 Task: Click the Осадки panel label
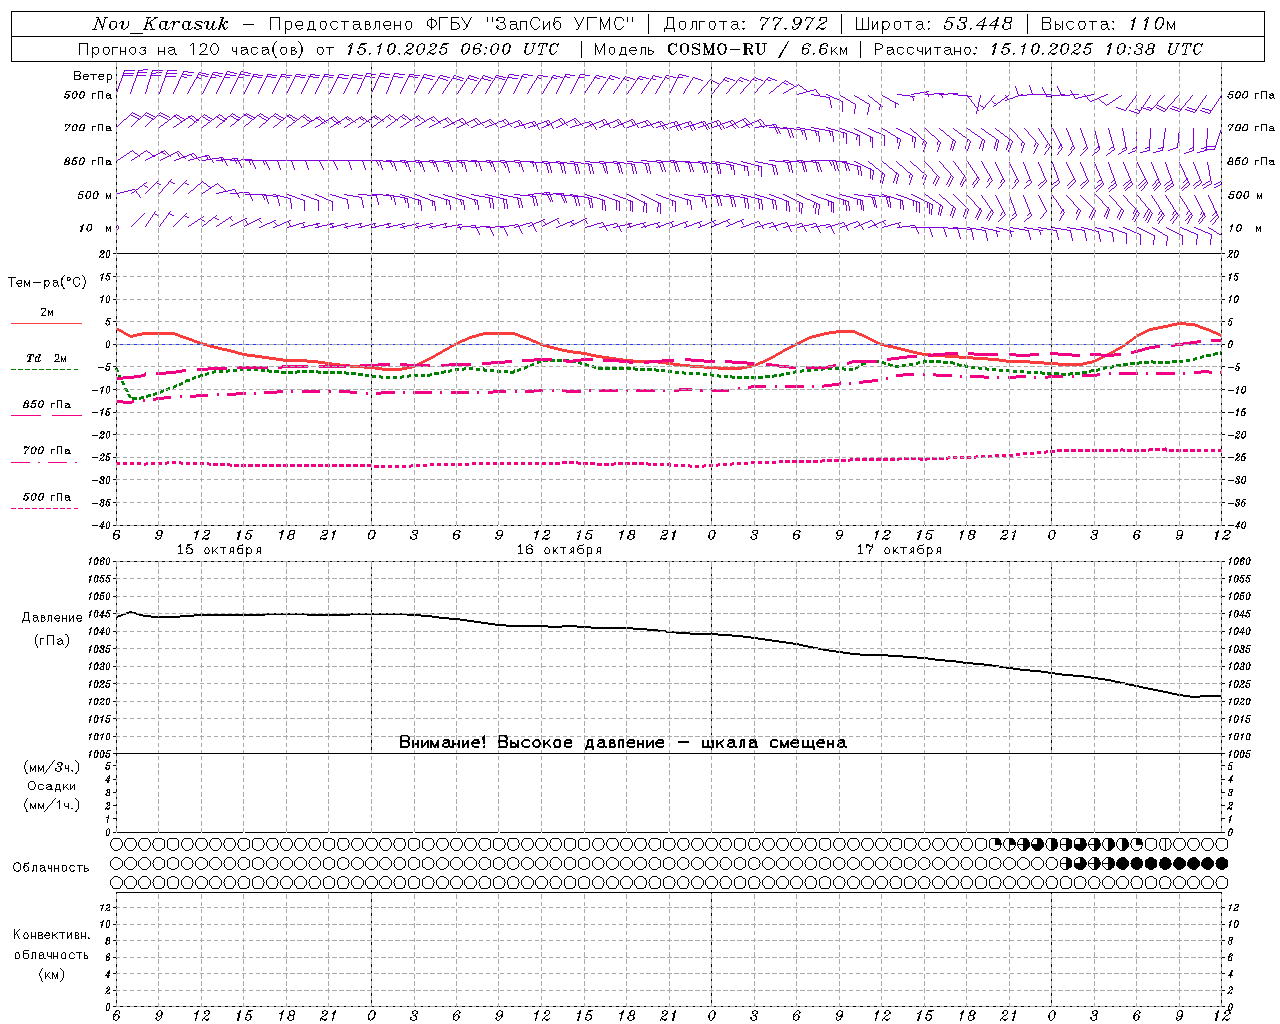point(52,786)
